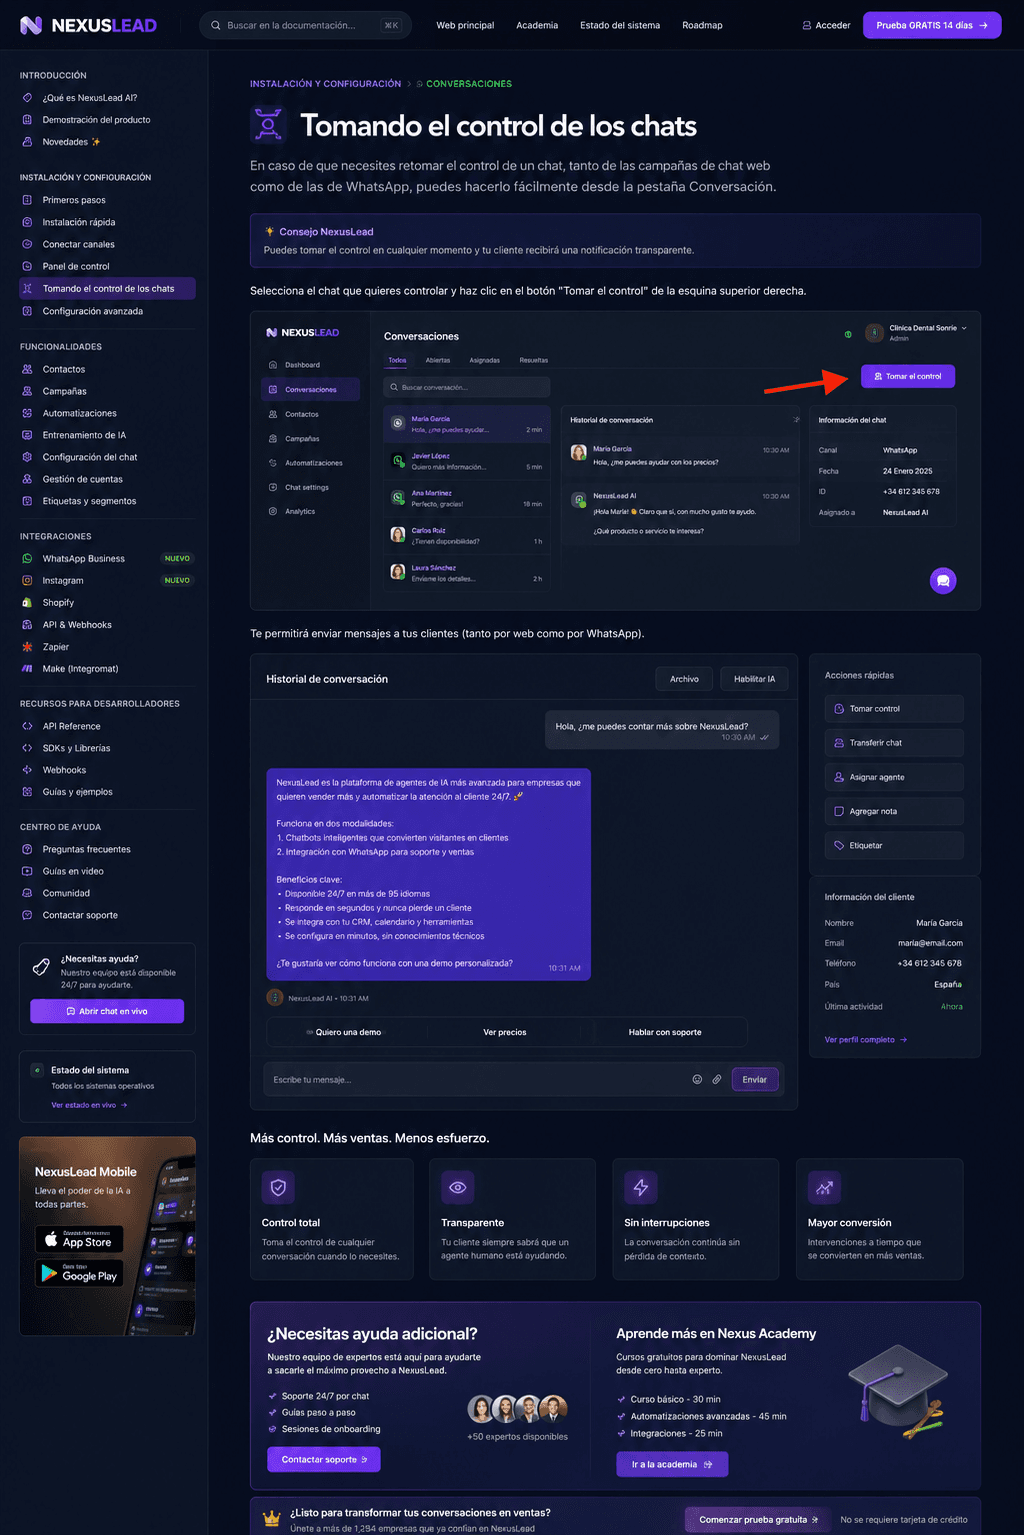1024x1535 pixels.
Task: Click the Demostración del producto icon
Action: [27, 120]
